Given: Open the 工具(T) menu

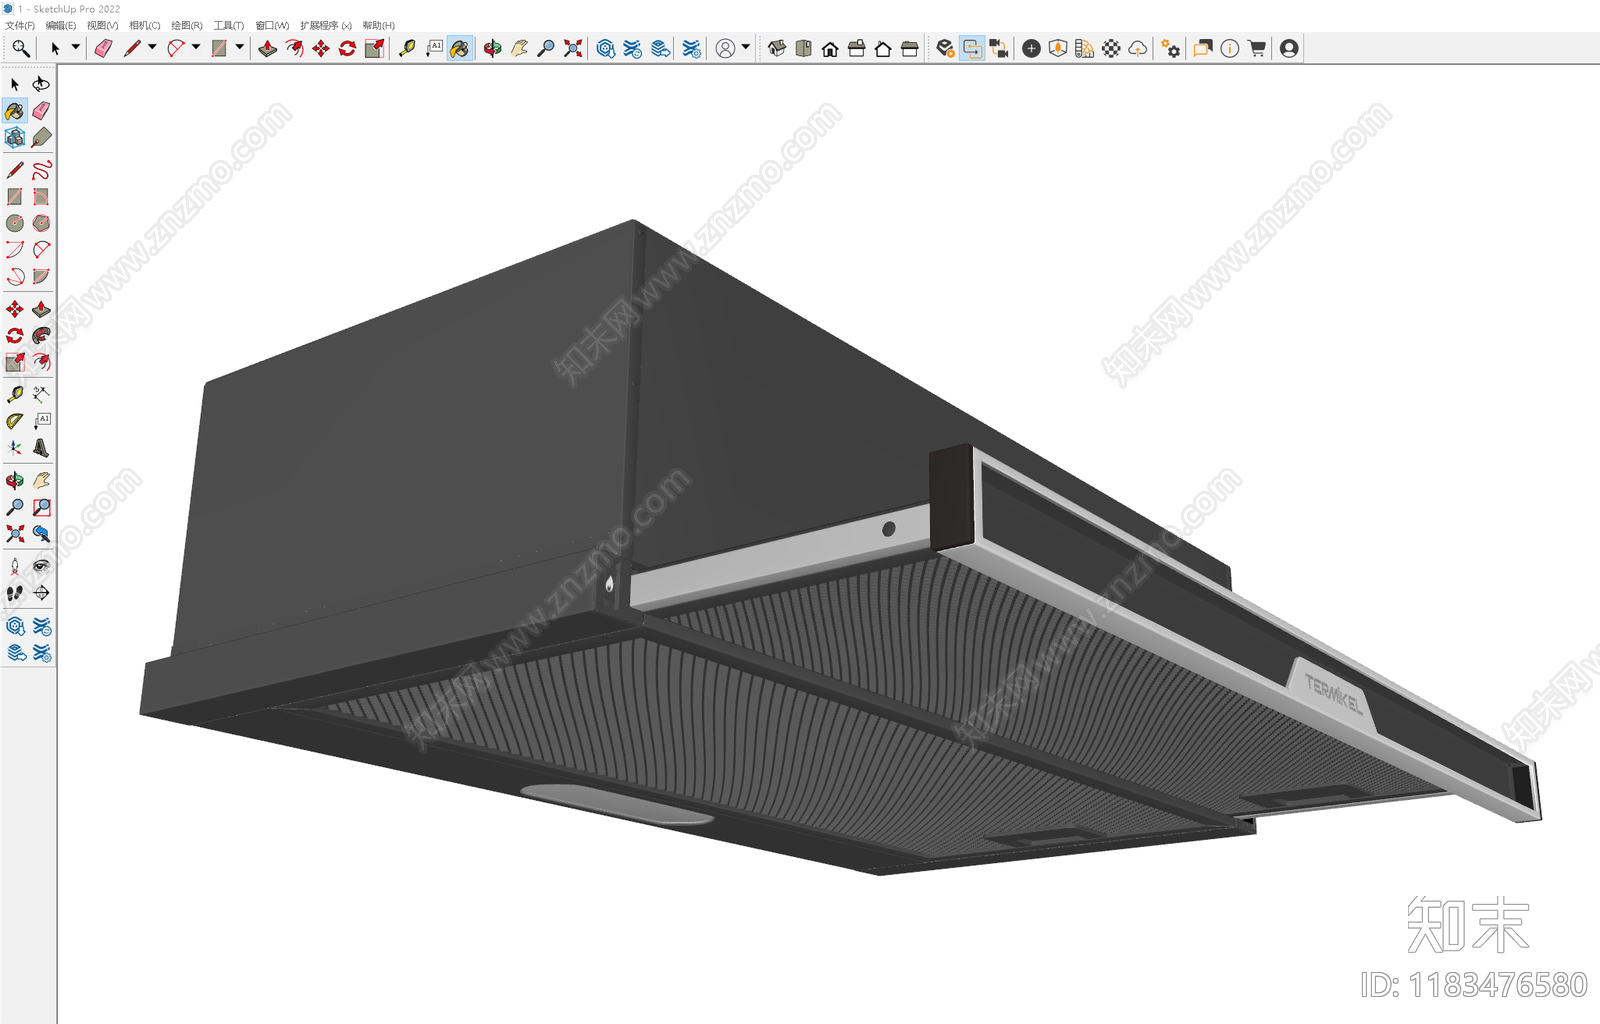Looking at the screenshot, I should (229, 25).
